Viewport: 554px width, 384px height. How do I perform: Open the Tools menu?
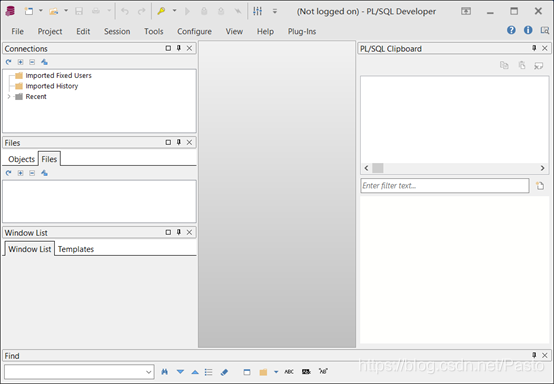point(154,31)
